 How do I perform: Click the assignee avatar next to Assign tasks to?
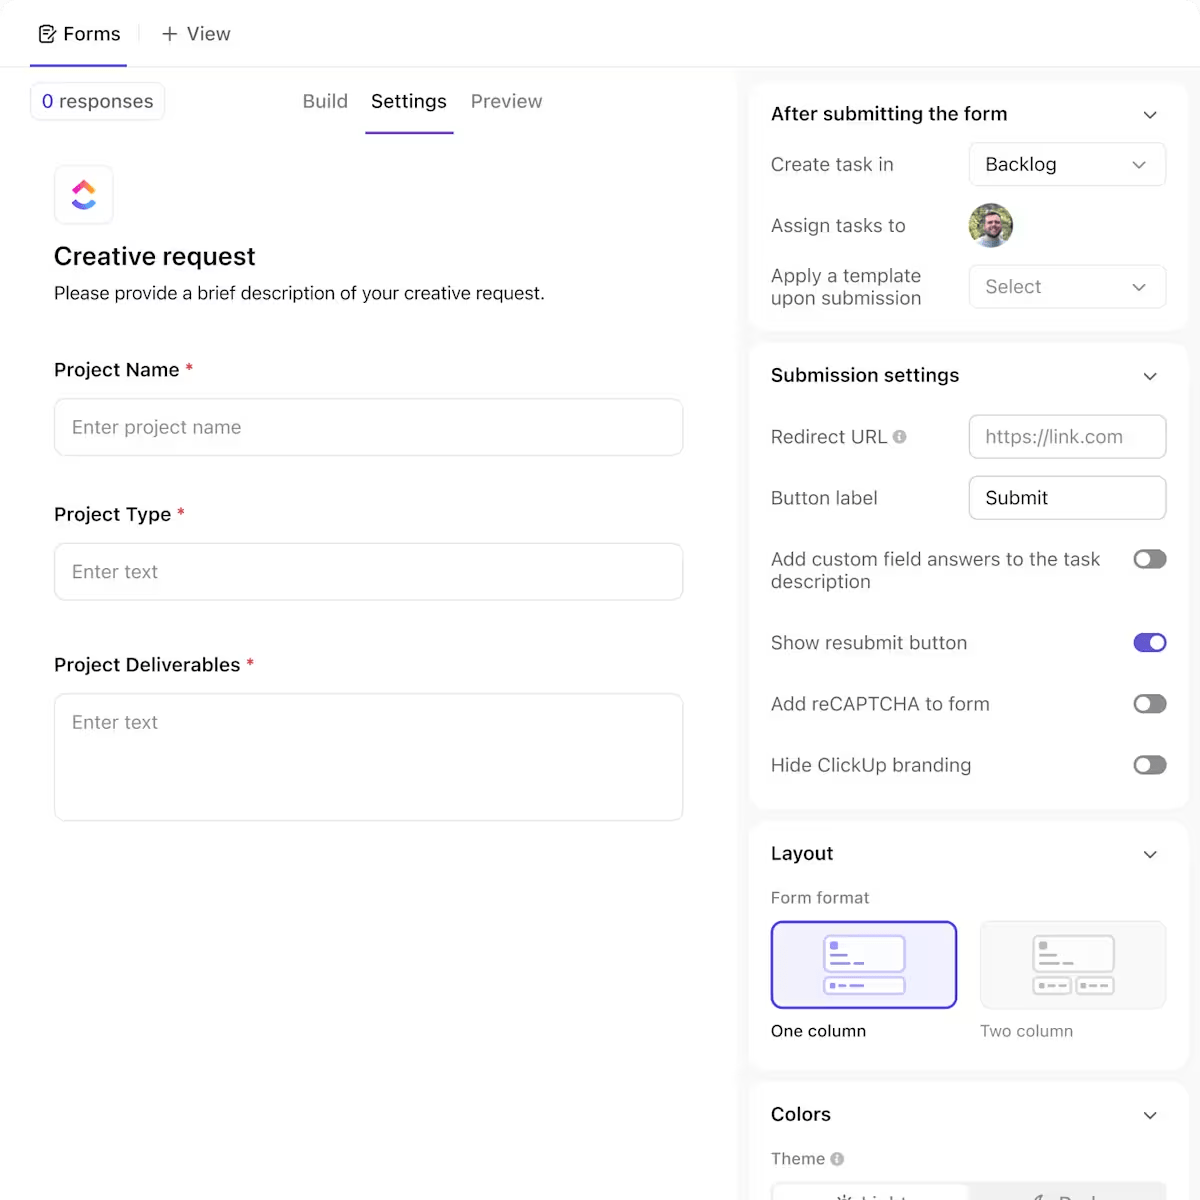(x=990, y=225)
